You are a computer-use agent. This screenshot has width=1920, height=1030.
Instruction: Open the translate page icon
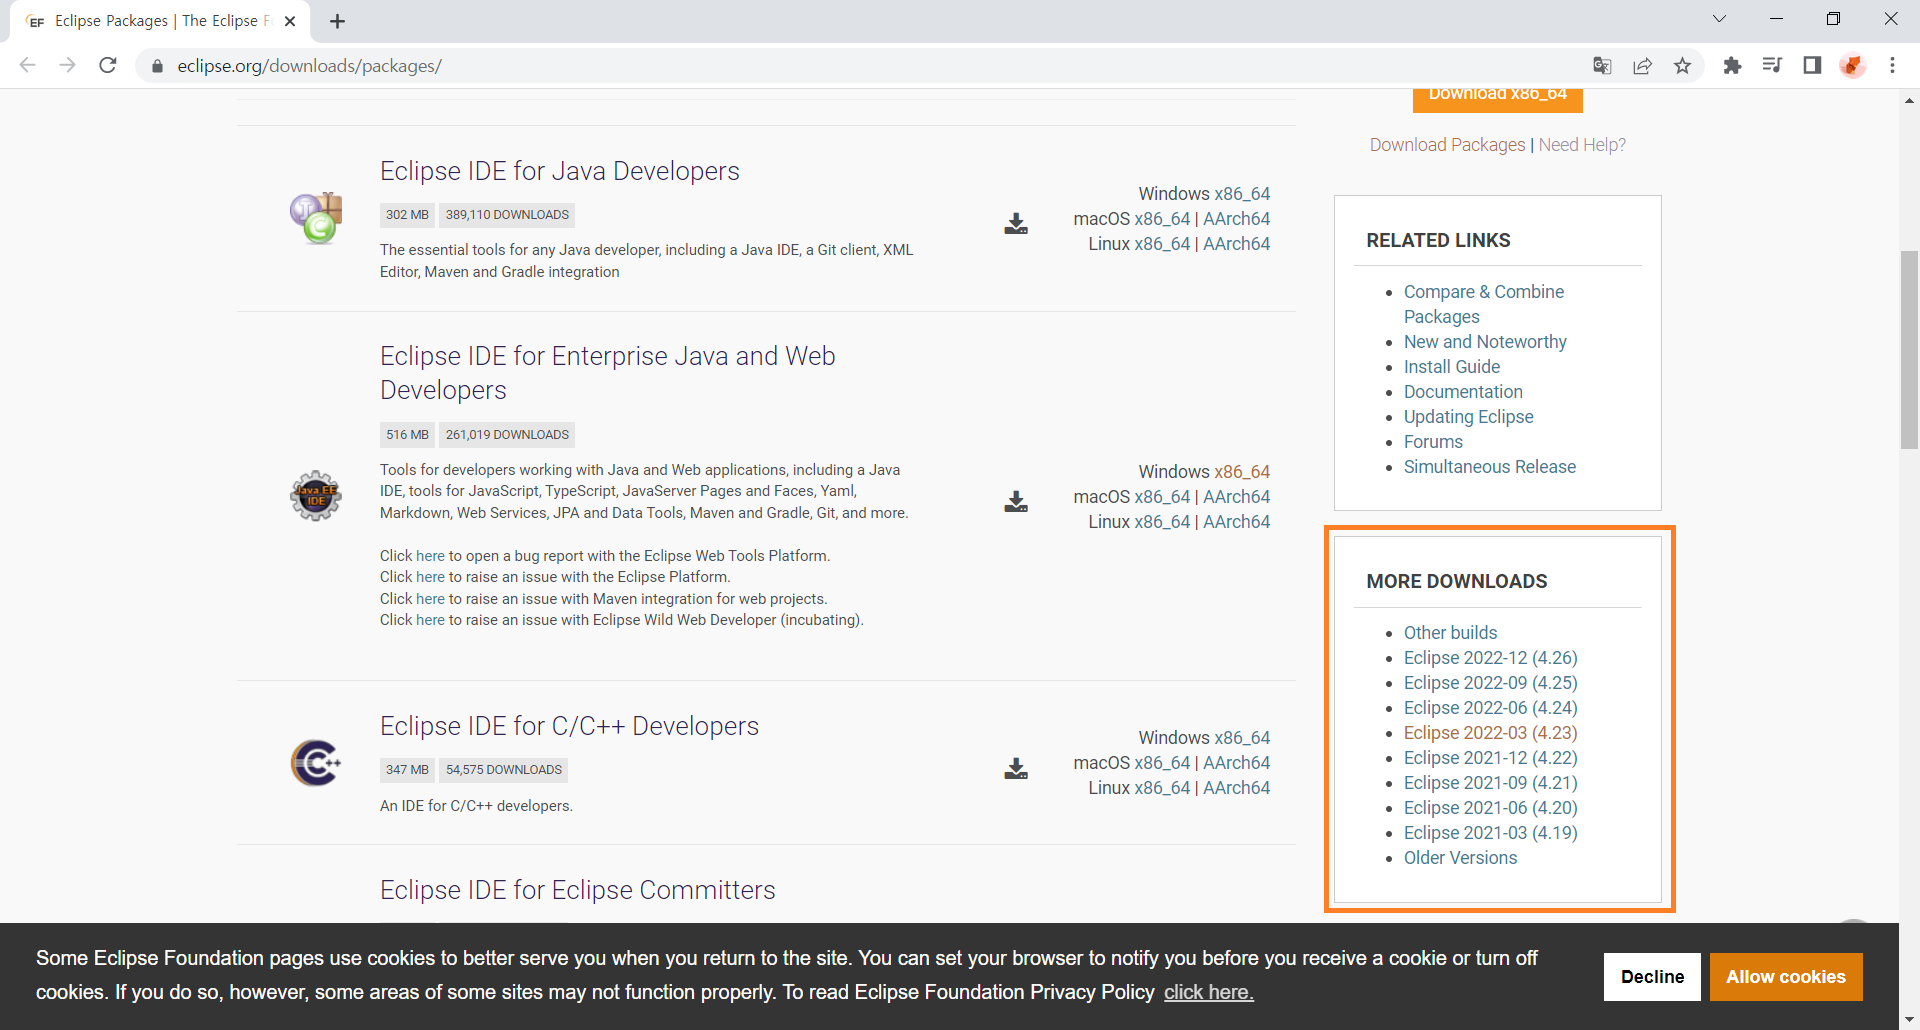coord(1602,65)
